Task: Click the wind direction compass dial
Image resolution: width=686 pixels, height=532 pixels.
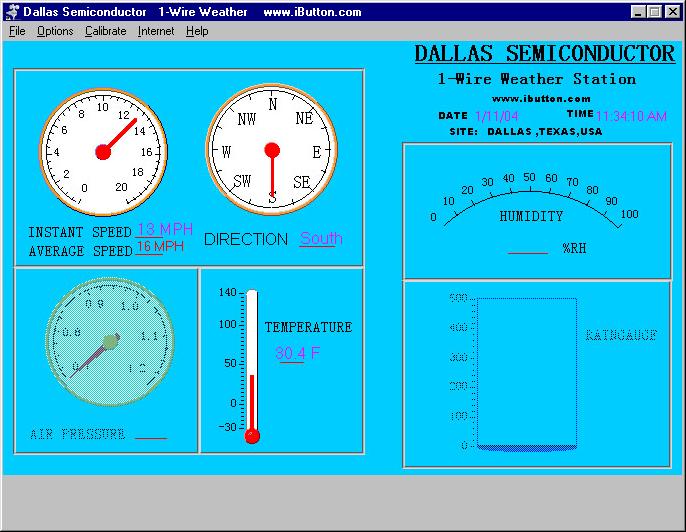Action: click(x=272, y=150)
